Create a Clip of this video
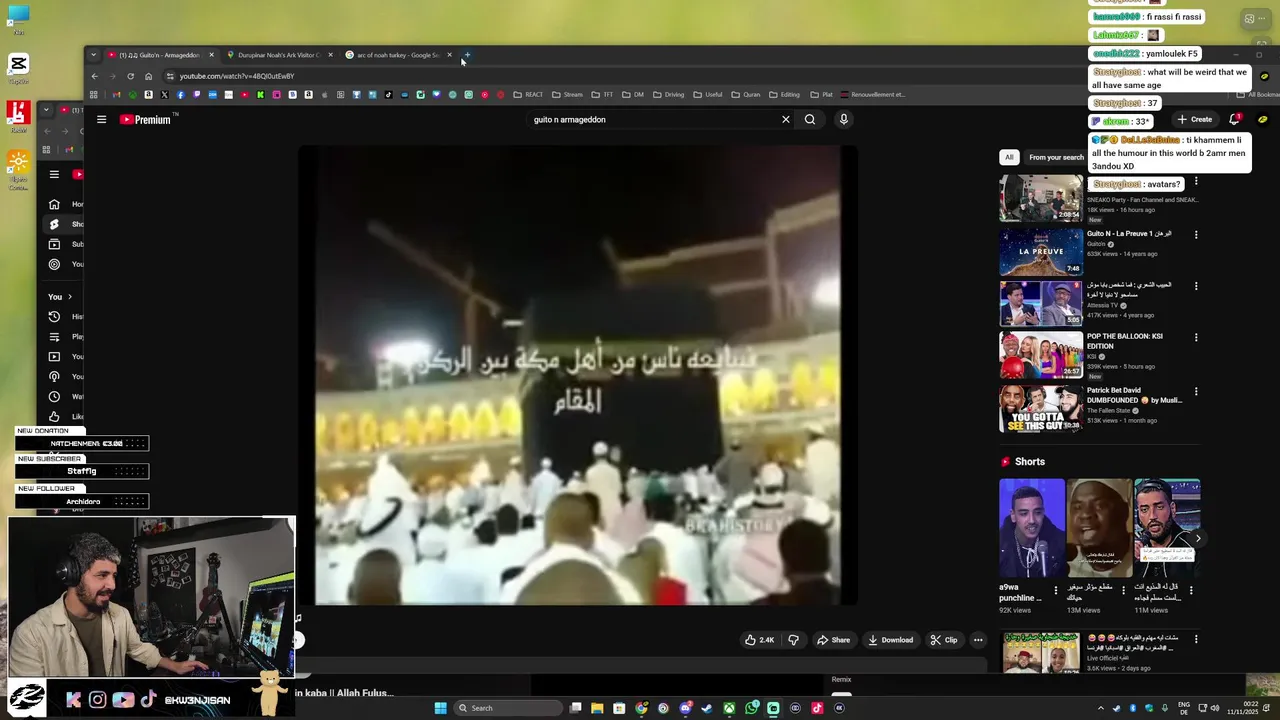 943,640
